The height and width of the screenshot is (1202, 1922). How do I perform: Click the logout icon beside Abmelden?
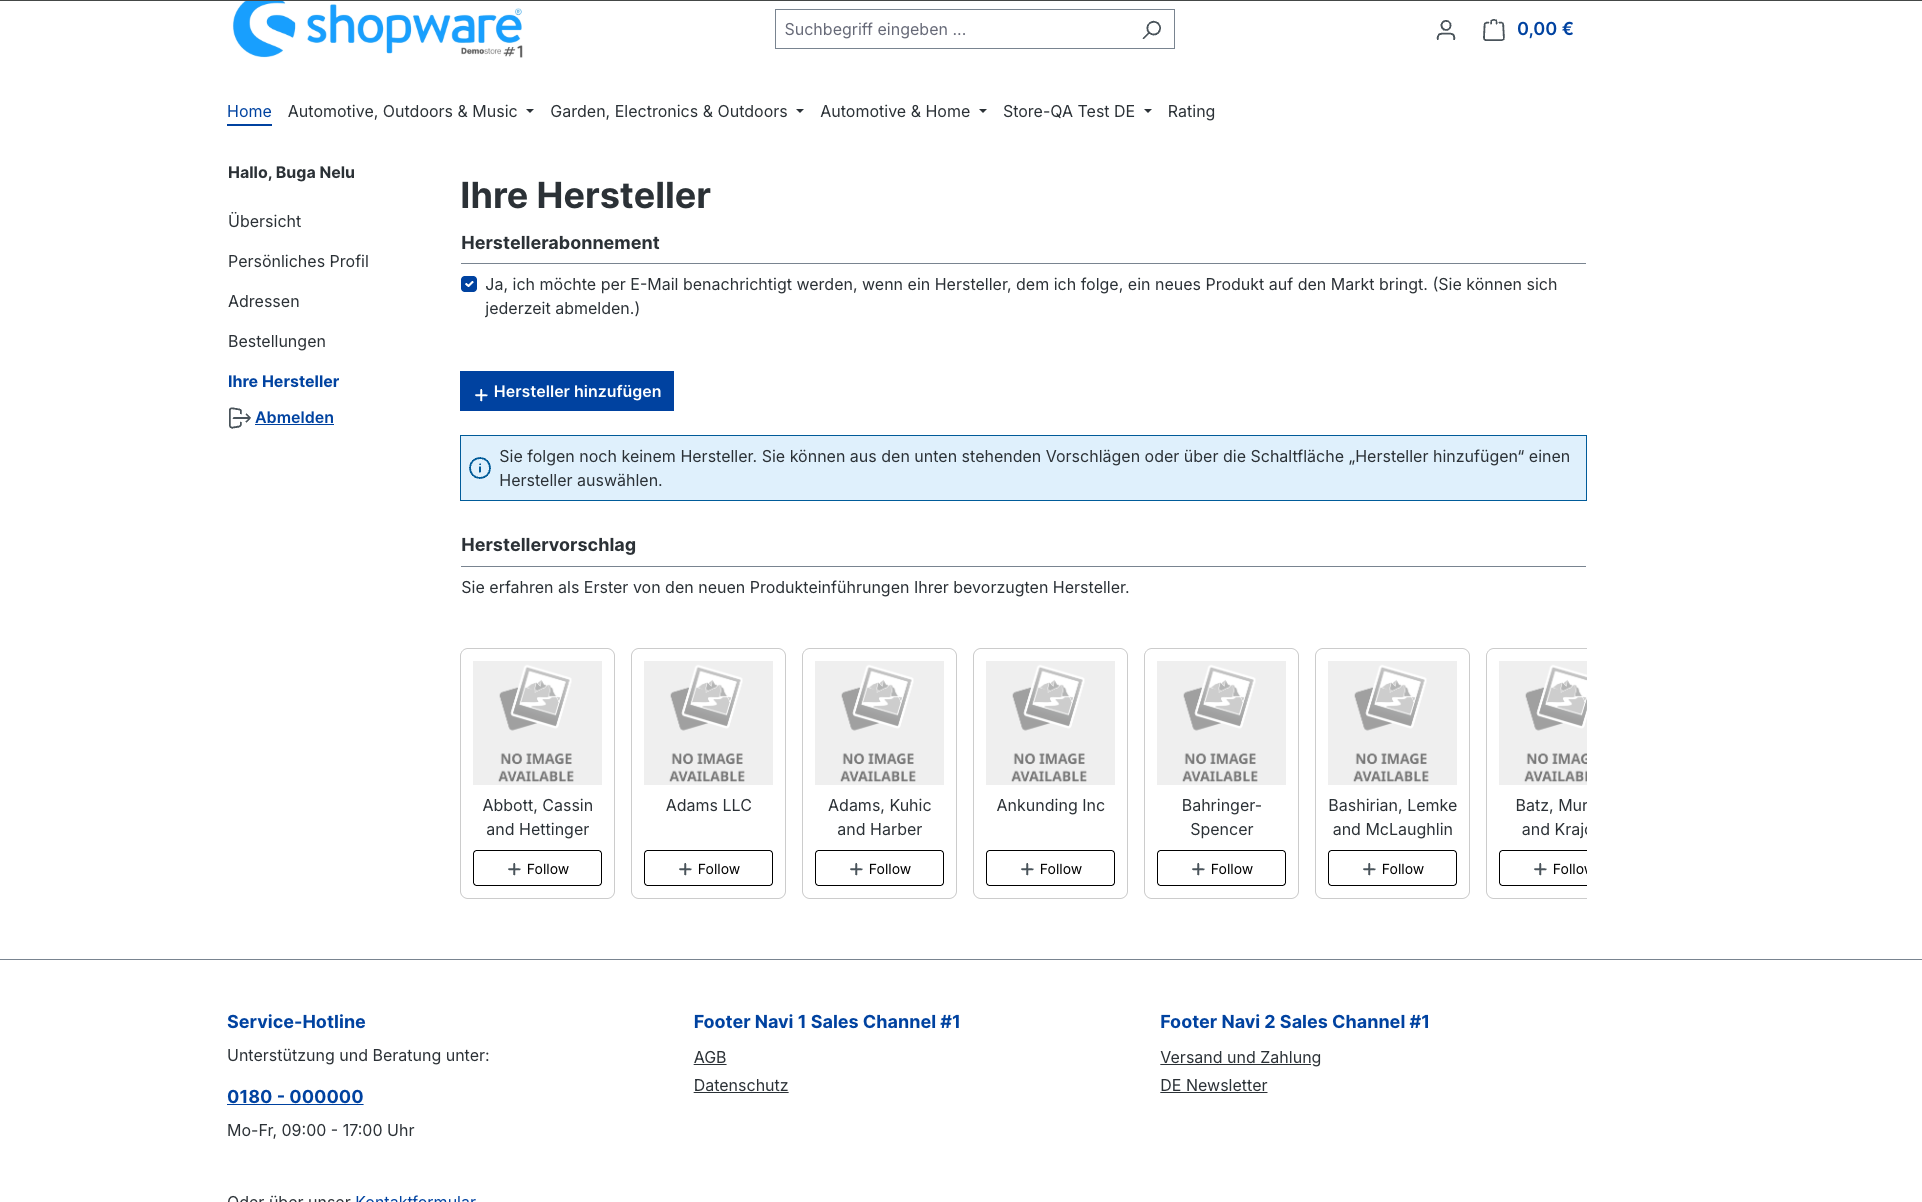pyautogui.click(x=239, y=417)
